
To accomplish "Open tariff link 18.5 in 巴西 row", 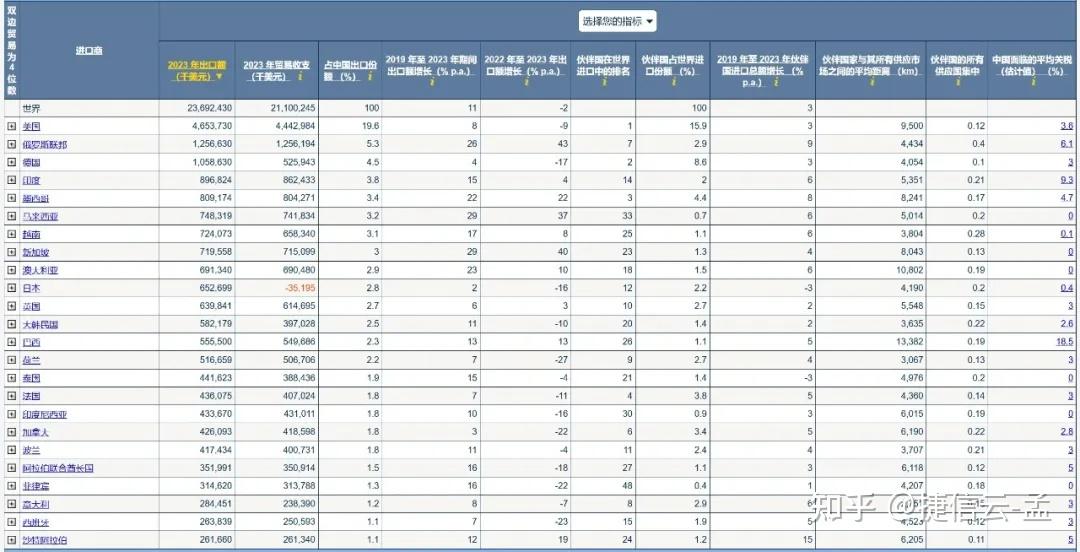I will (x=1065, y=342).
